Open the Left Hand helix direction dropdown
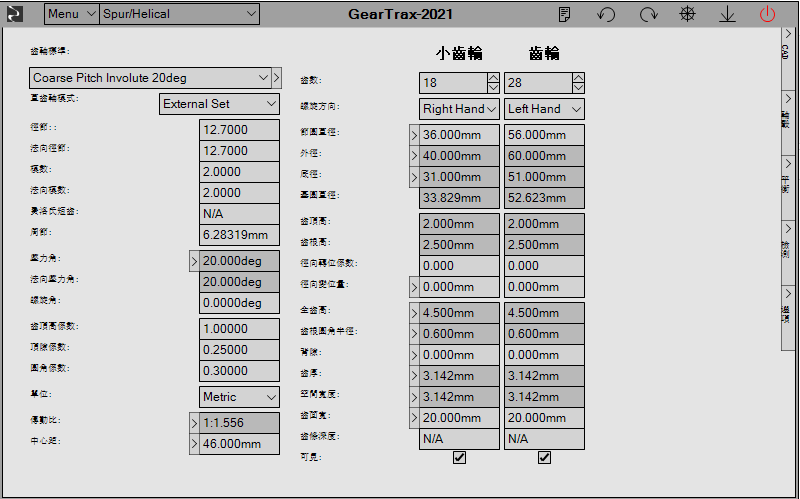The height and width of the screenshot is (499, 800). point(544,109)
